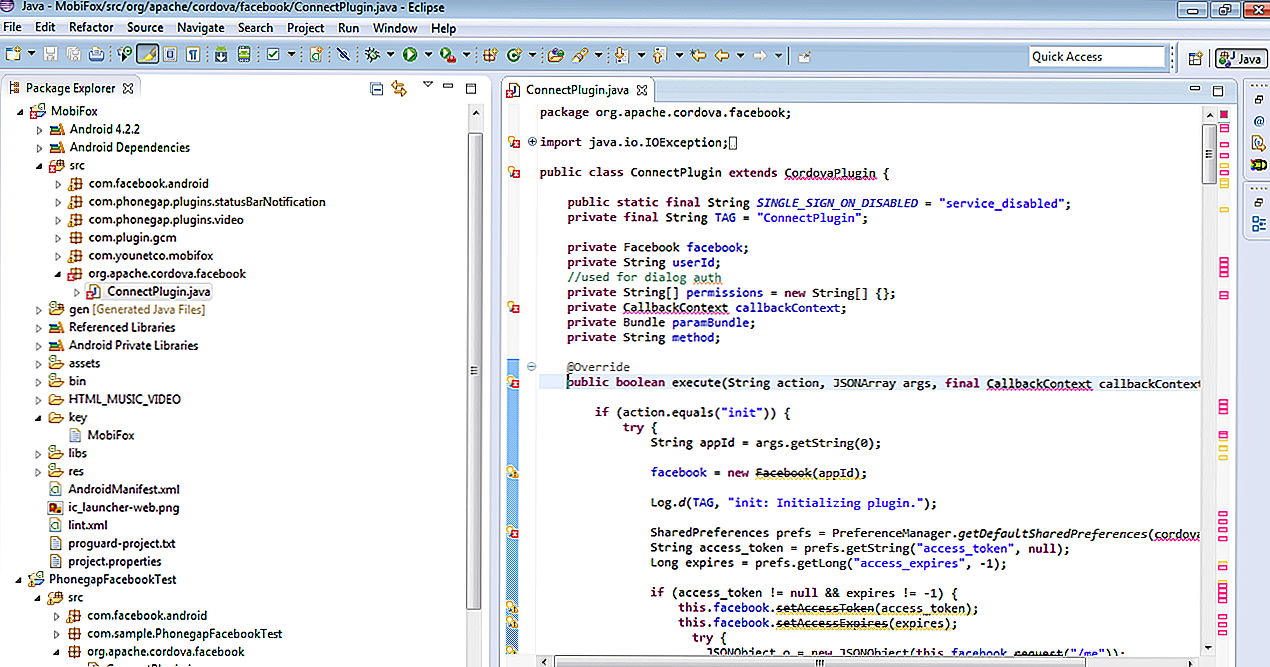Open the Android SDK Manager from the toolbar

click(220, 55)
